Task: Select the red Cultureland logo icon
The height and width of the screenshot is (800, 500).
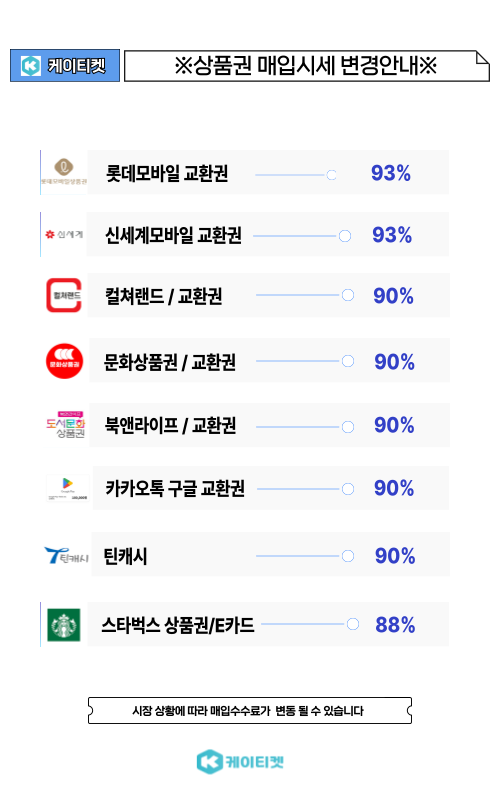Action: [x=64, y=295]
